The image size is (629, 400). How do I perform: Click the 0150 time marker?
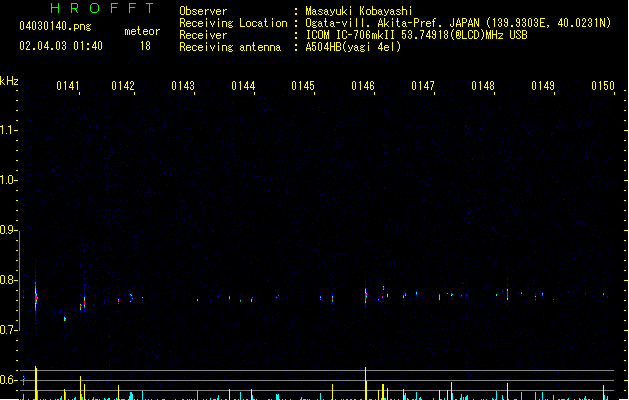point(603,86)
